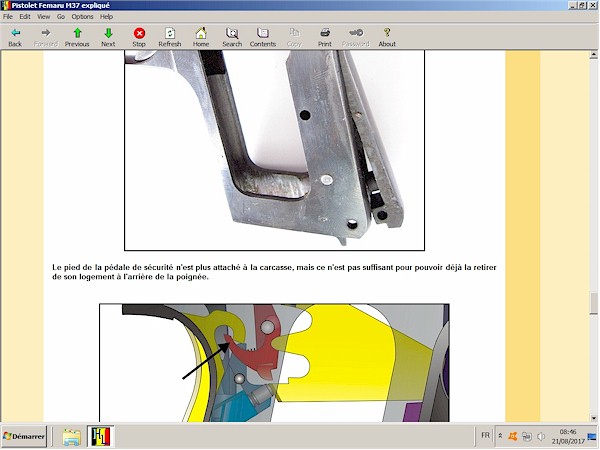This screenshot has width=600, height=450.
Task: Open the Edit menu
Action: pyautogui.click(x=25, y=16)
